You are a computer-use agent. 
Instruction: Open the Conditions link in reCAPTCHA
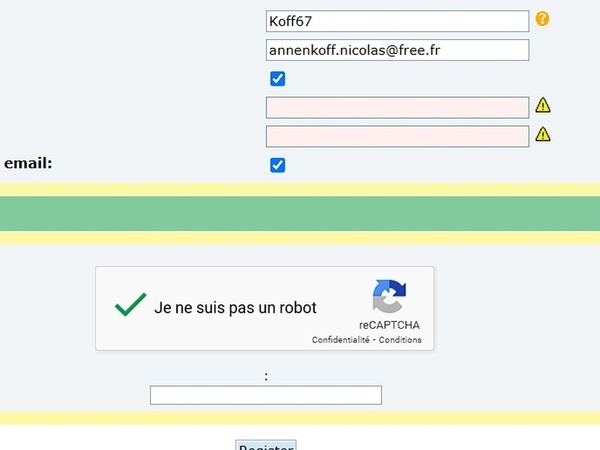pyautogui.click(x=401, y=340)
